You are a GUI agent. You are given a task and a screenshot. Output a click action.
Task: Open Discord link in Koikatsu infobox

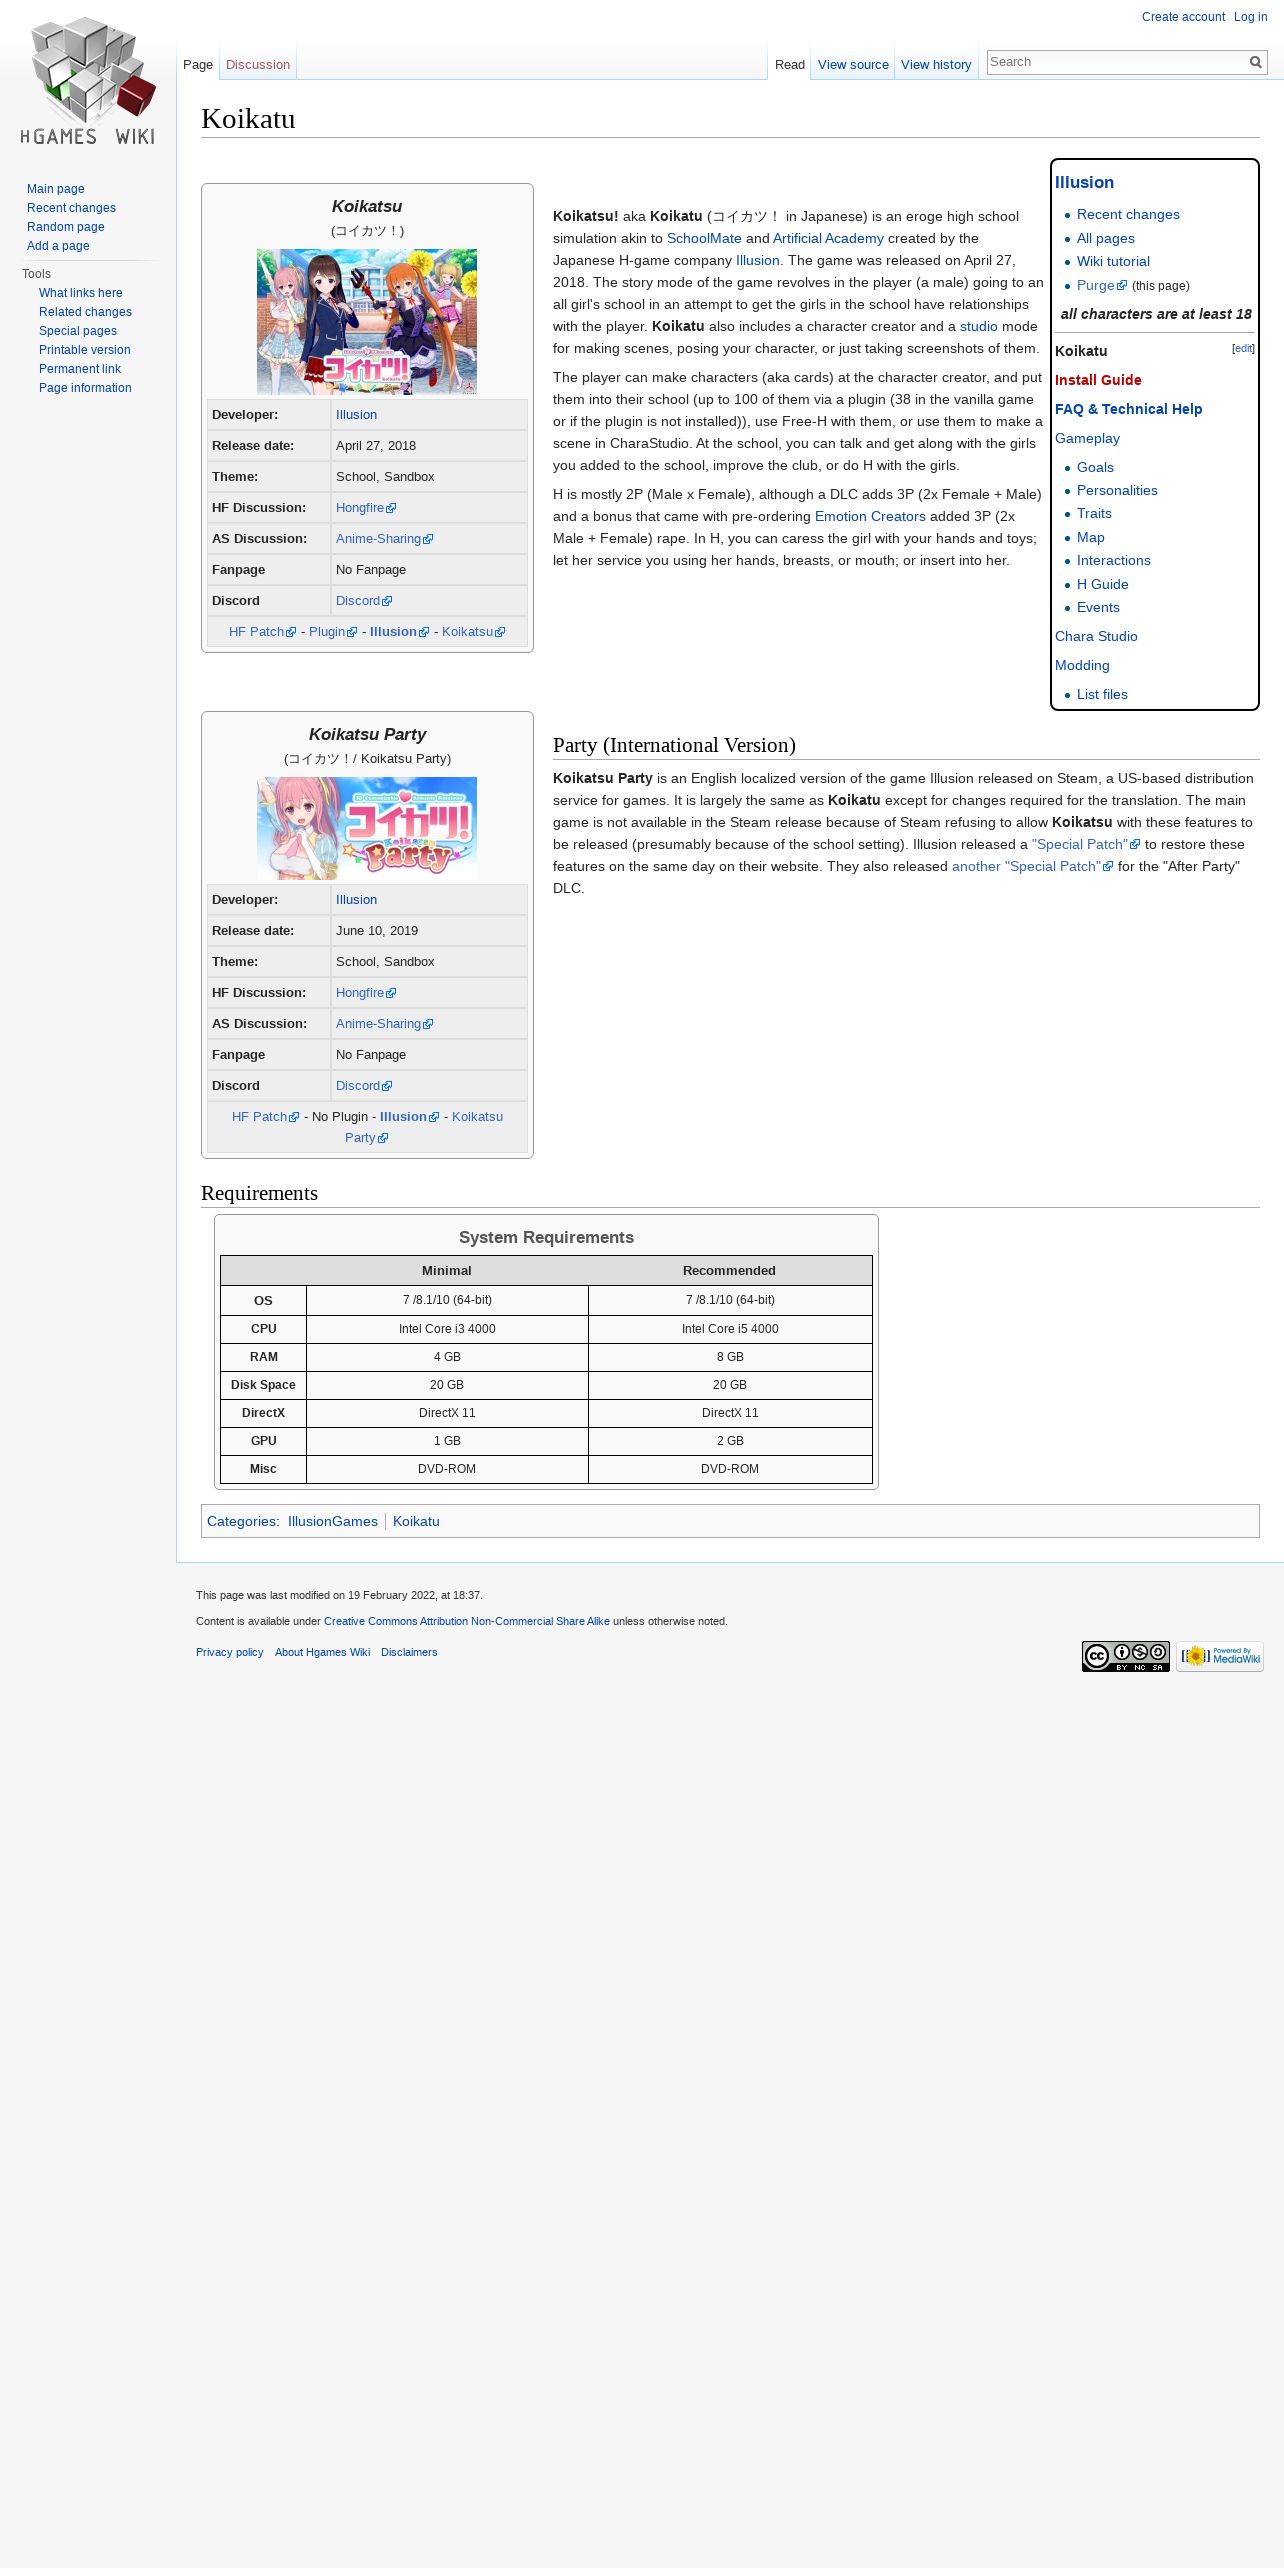pos(364,601)
